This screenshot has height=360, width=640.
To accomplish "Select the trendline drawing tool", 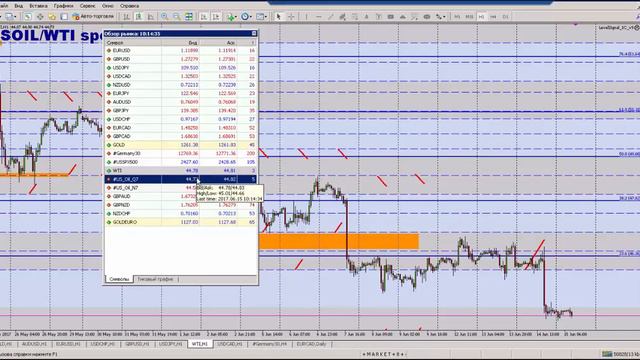I will tap(331, 16).
